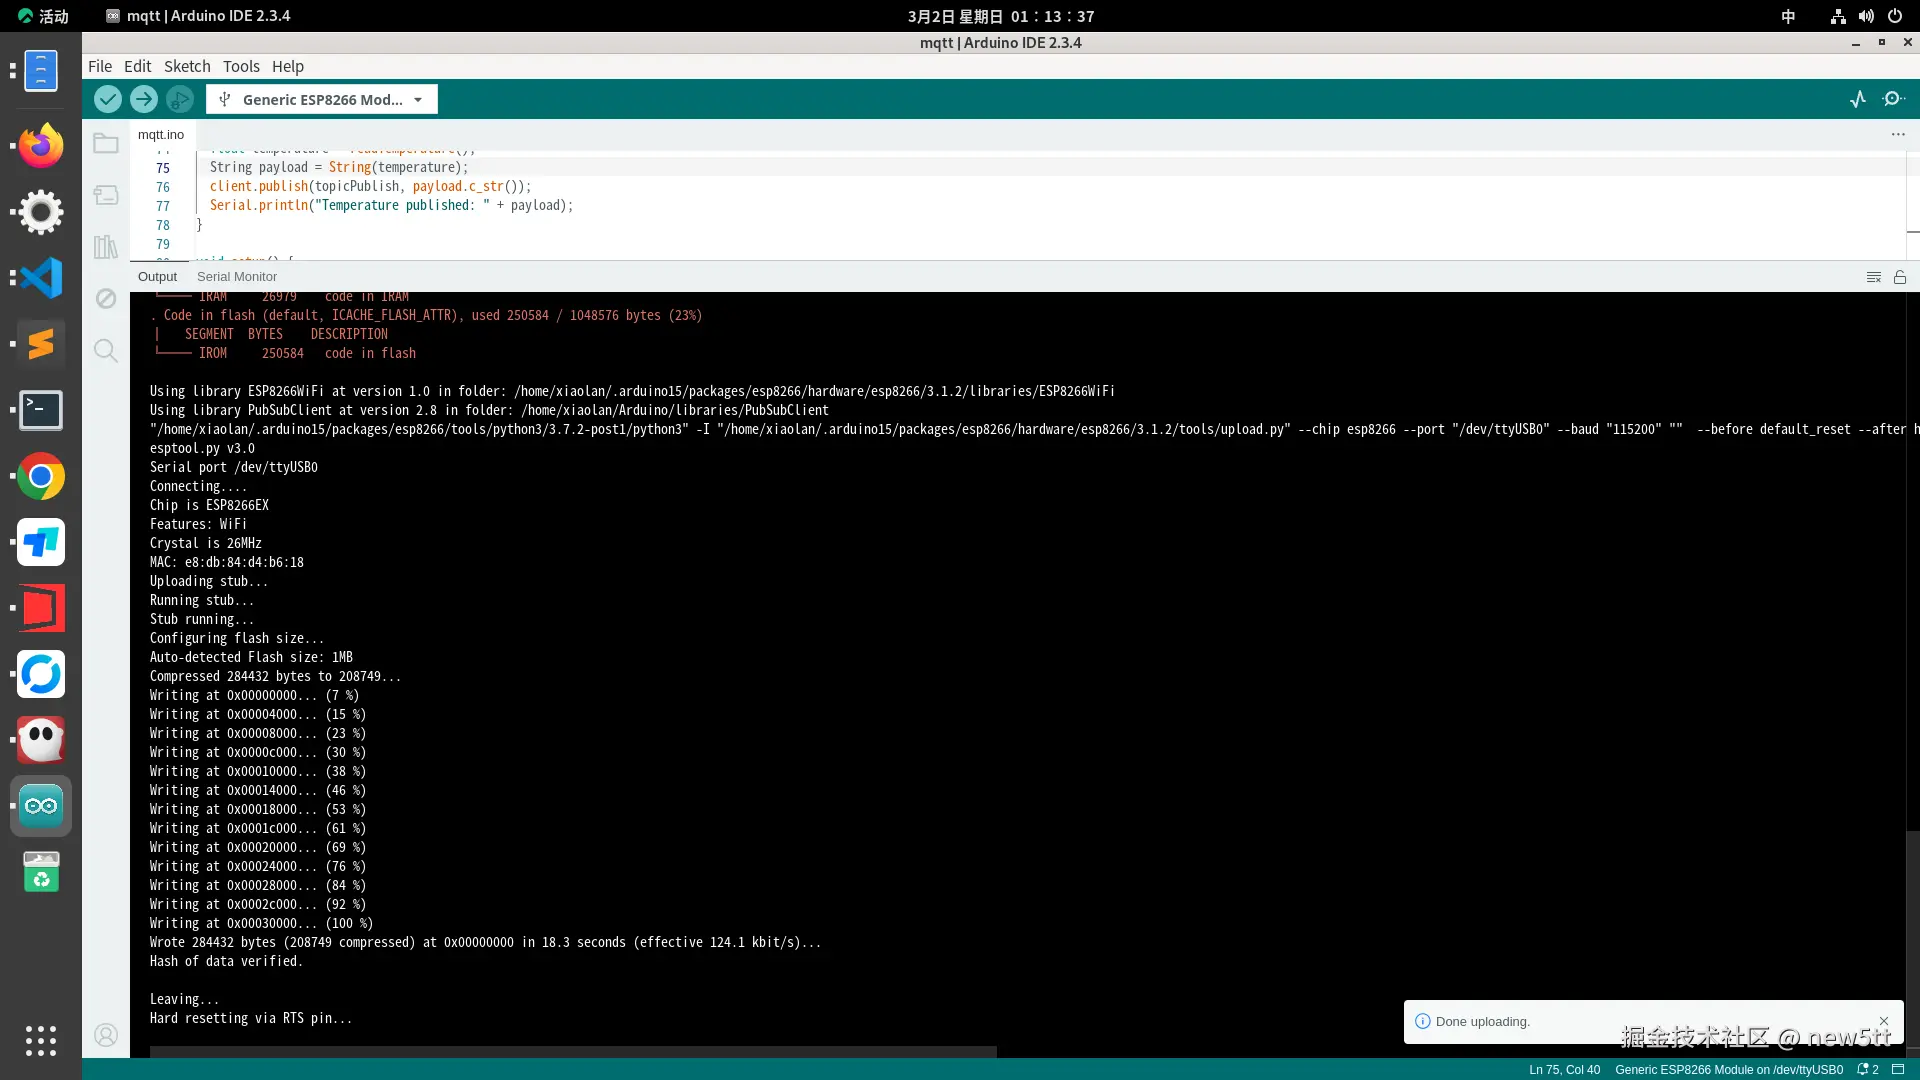The height and width of the screenshot is (1080, 1920).
Task: Launch Firefox from the dock
Action: pos(41,146)
